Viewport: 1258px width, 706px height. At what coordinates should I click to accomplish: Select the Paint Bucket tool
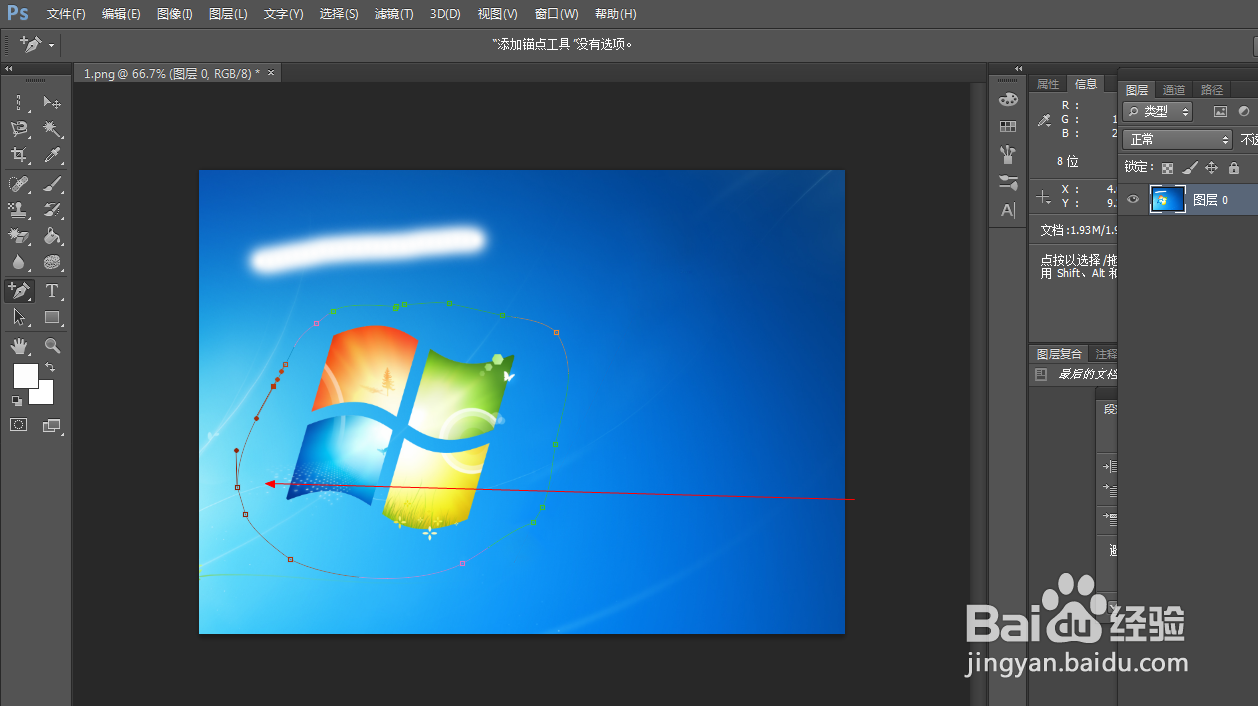click(x=52, y=236)
